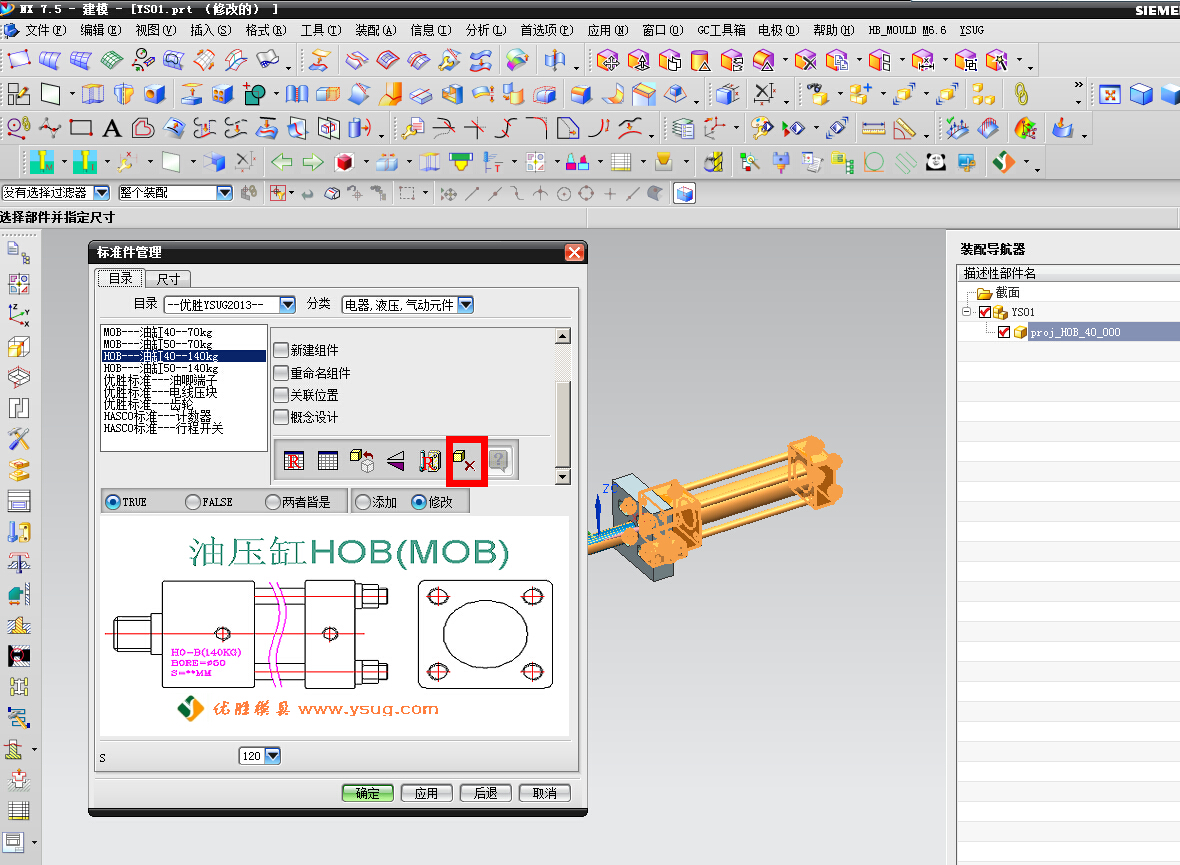Click the red R table icon
This screenshot has width=1180, height=865.
click(x=293, y=461)
